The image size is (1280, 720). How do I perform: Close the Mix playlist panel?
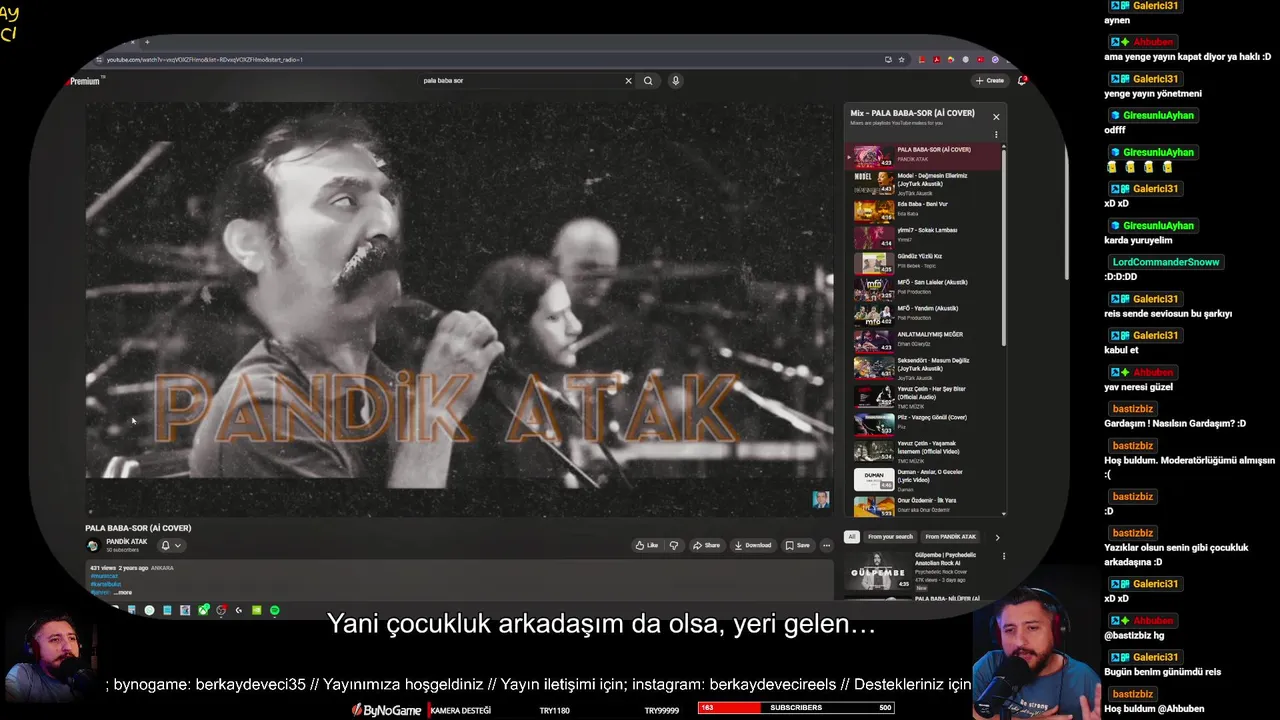(996, 117)
